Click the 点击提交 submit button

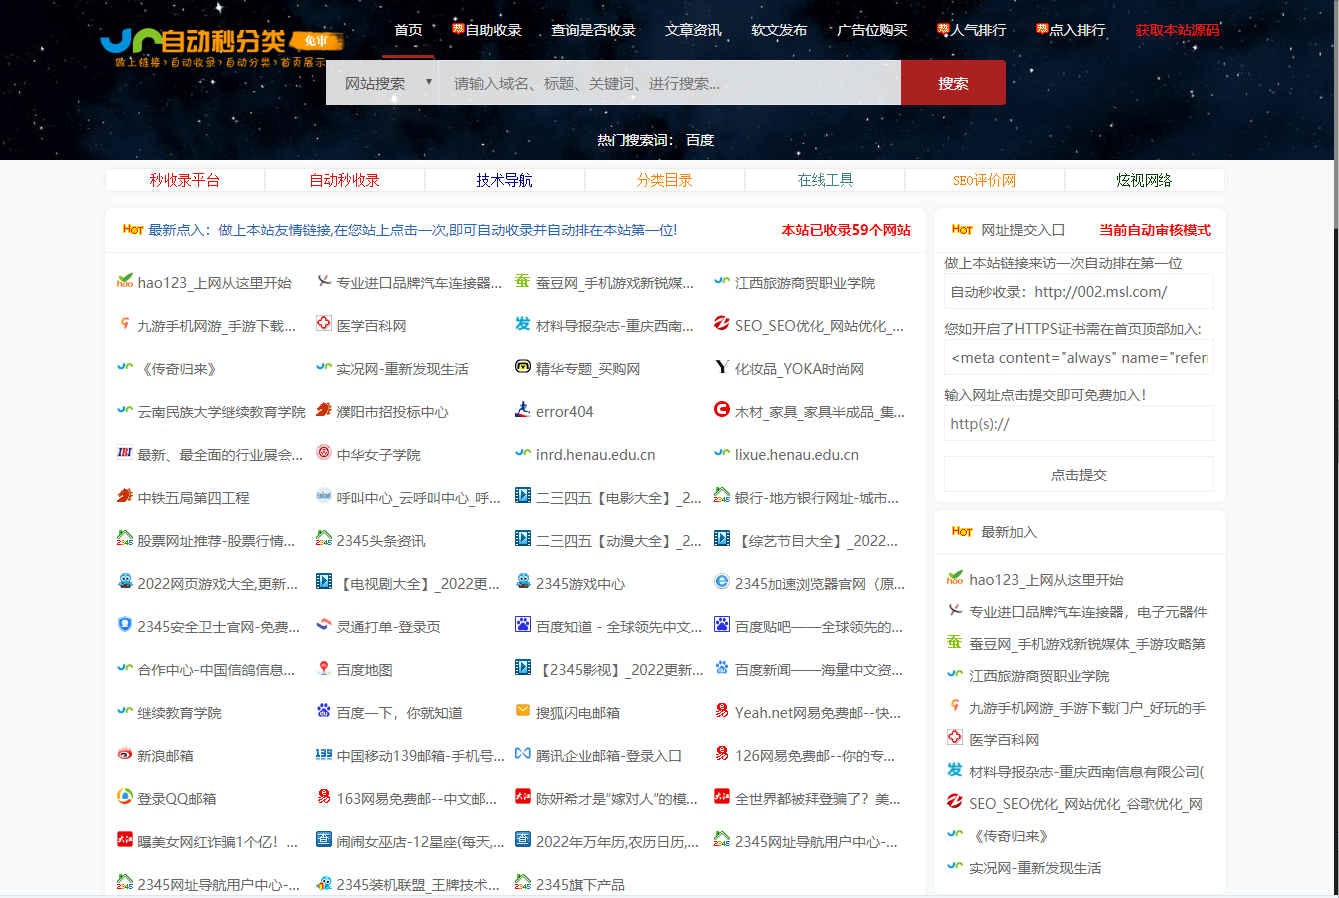point(1079,474)
